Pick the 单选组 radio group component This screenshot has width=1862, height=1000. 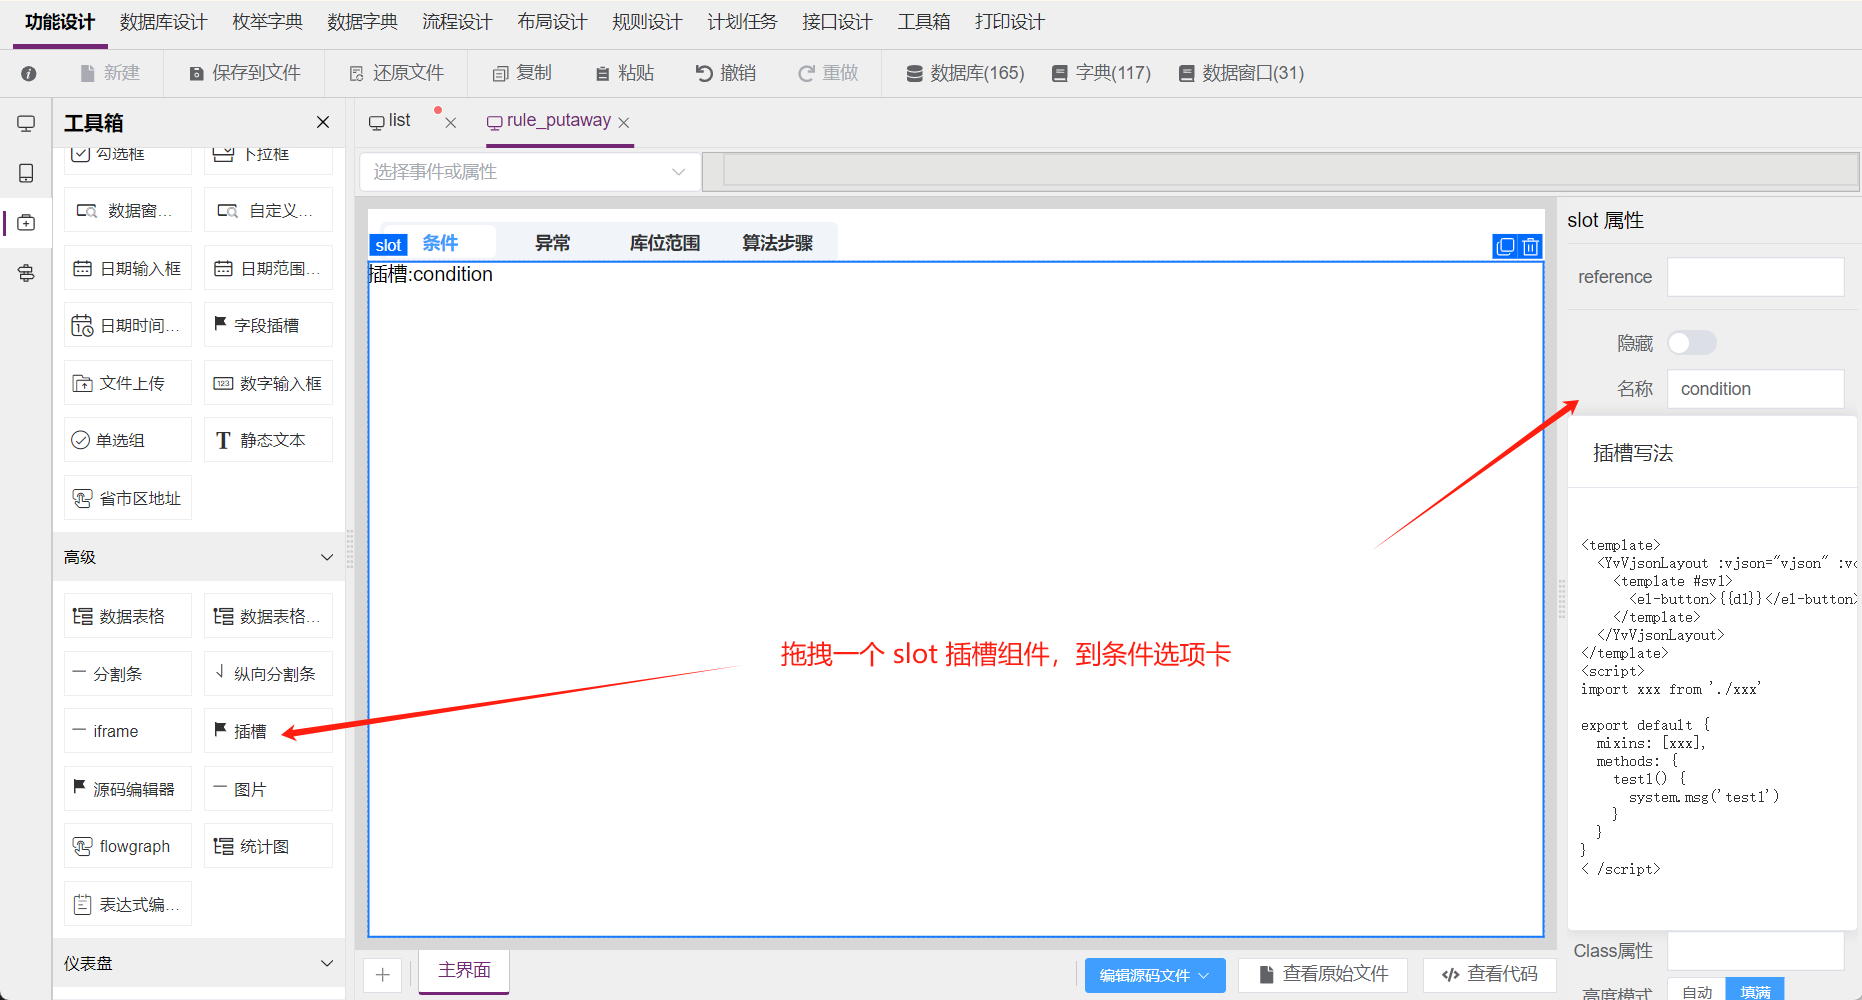pyautogui.click(x=128, y=440)
